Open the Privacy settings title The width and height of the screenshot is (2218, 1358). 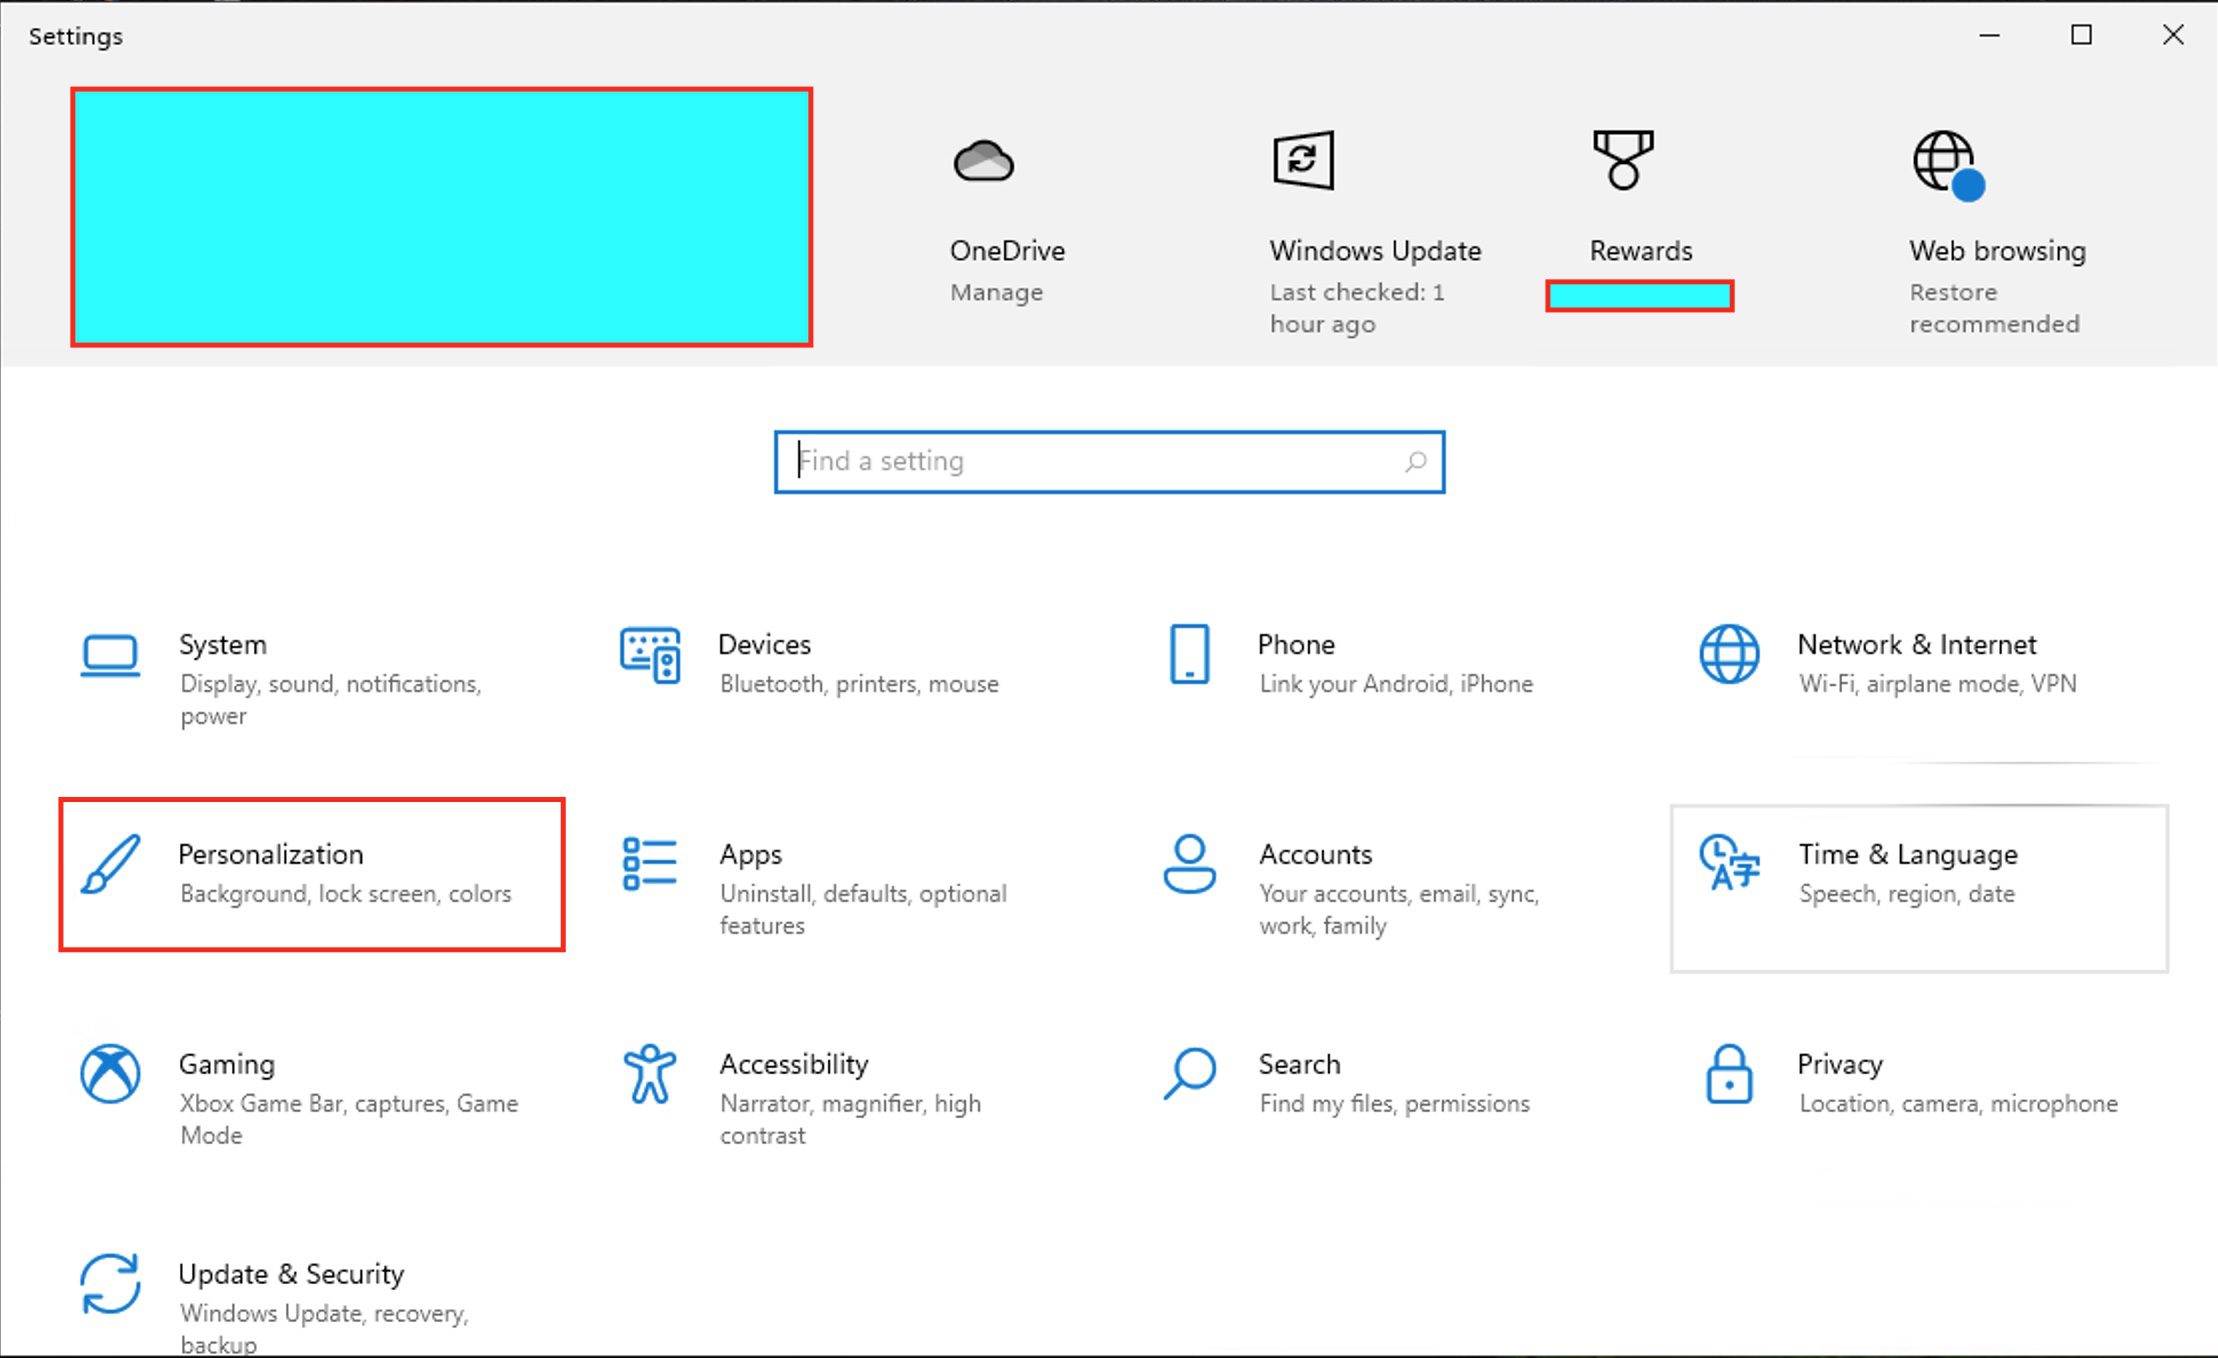[1840, 1065]
